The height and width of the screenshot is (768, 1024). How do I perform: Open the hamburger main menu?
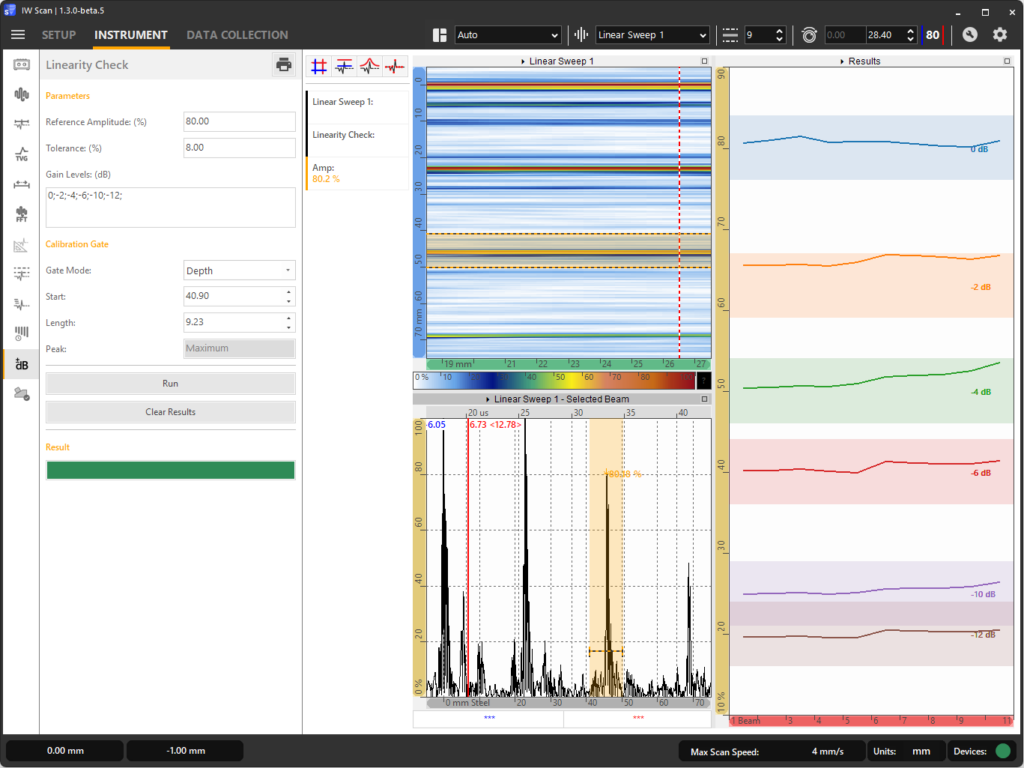tap(18, 35)
